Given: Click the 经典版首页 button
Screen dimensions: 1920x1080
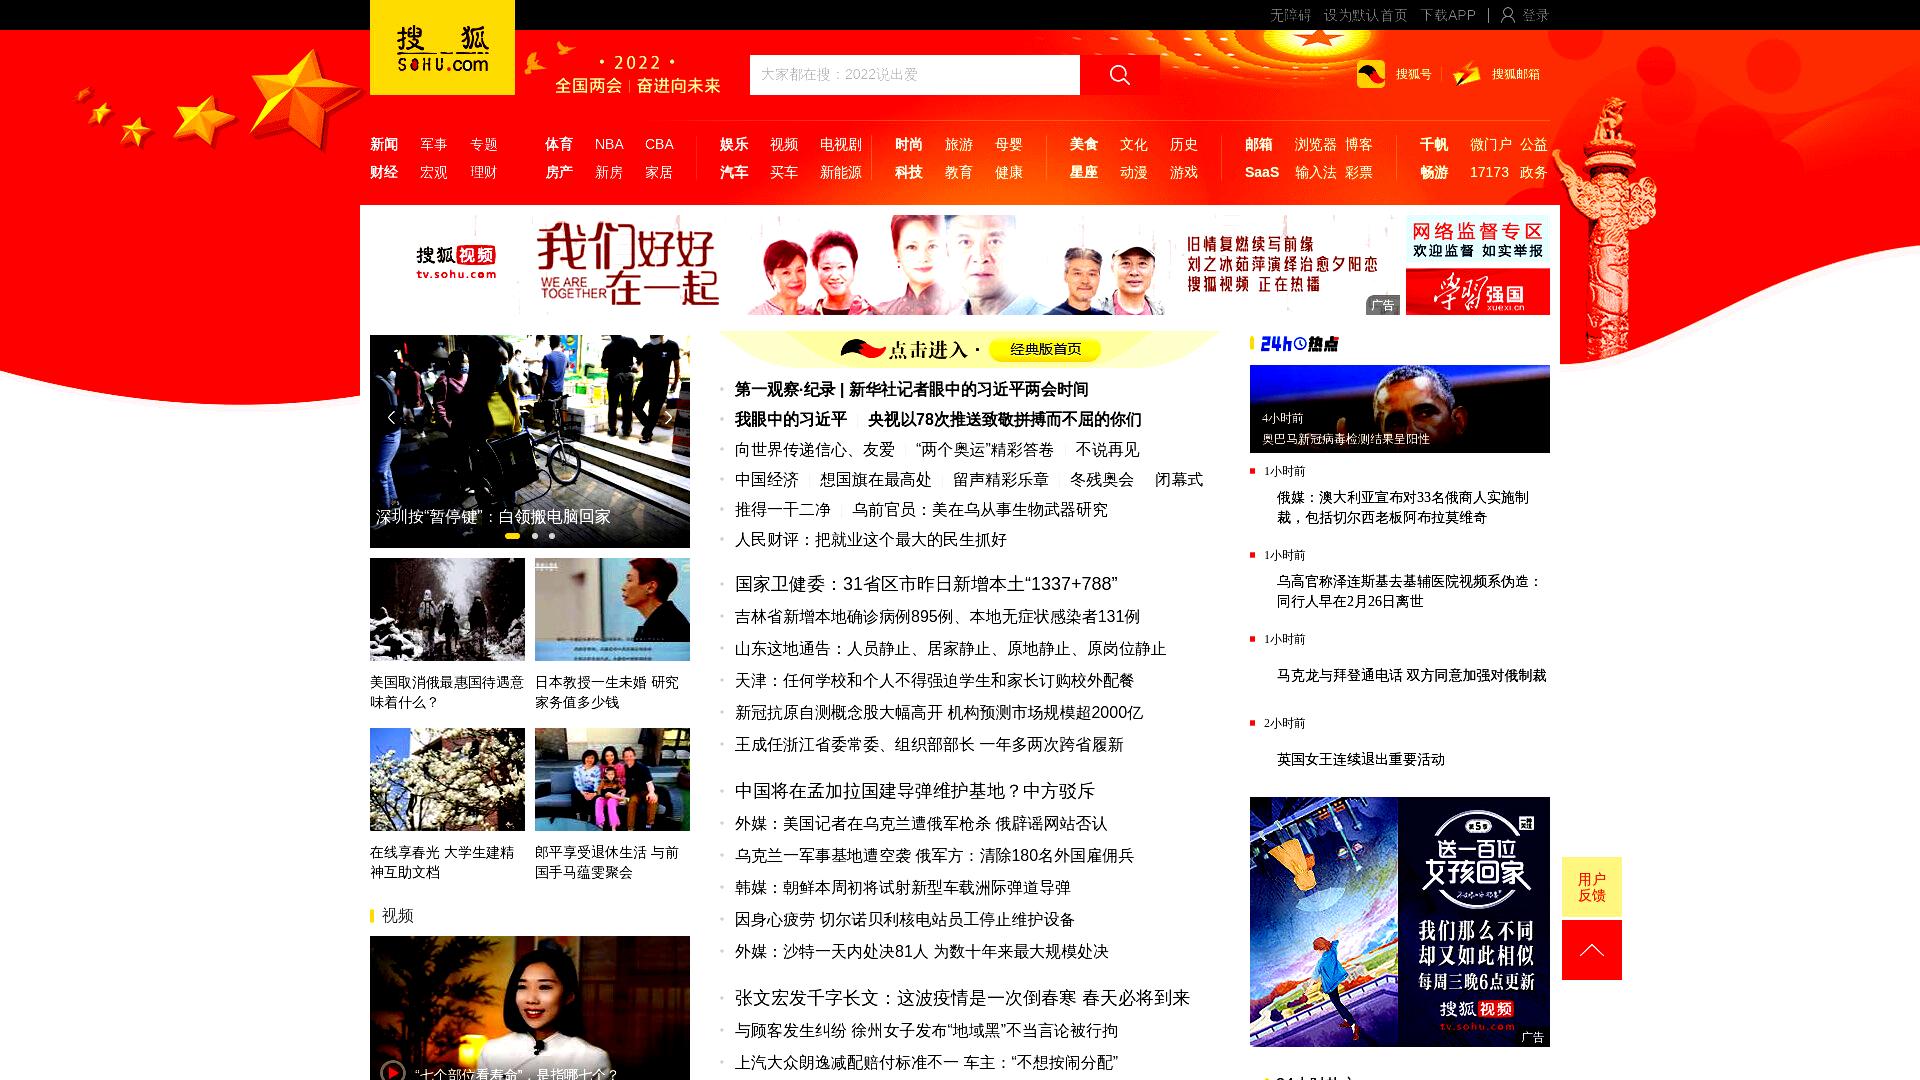Looking at the screenshot, I should (1045, 349).
